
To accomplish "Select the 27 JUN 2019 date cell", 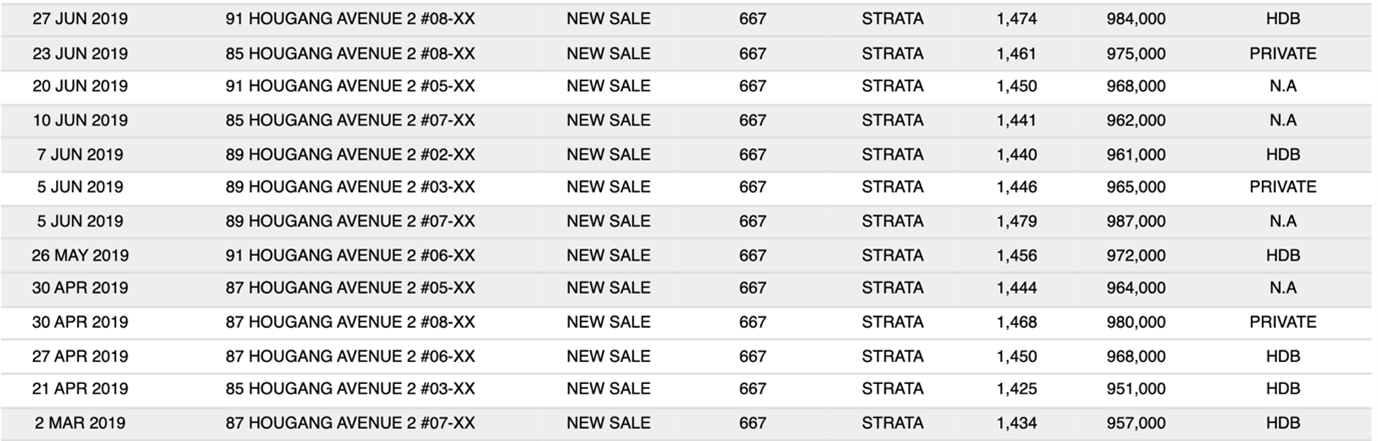I will [80, 19].
